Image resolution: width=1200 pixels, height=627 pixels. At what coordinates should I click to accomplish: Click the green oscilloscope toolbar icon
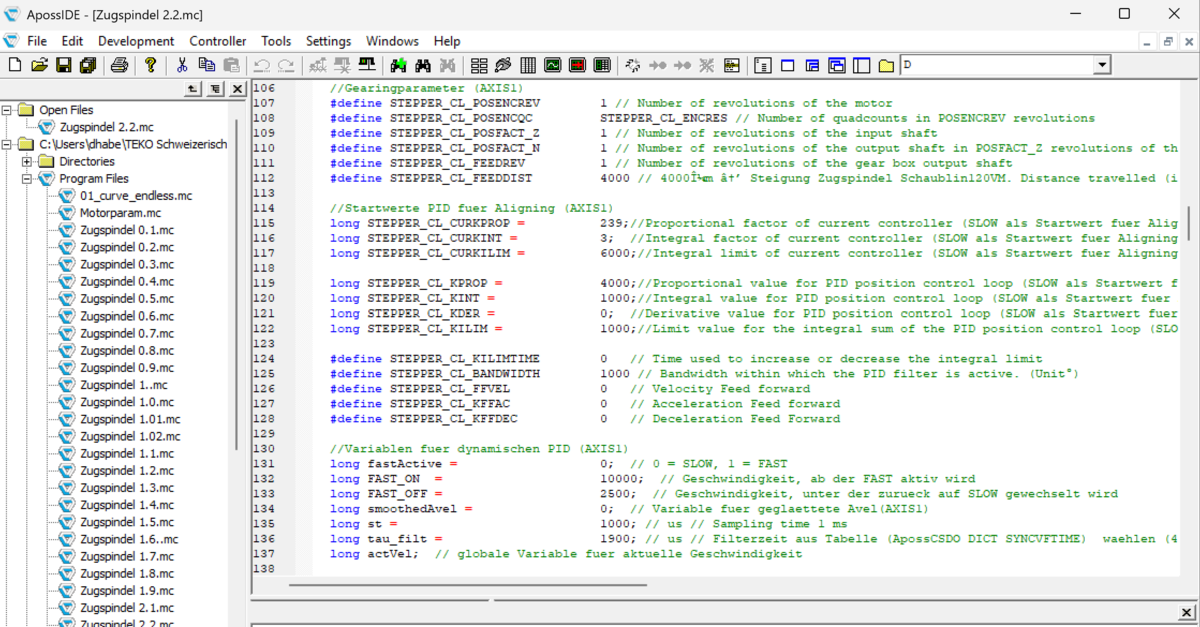tap(553, 66)
